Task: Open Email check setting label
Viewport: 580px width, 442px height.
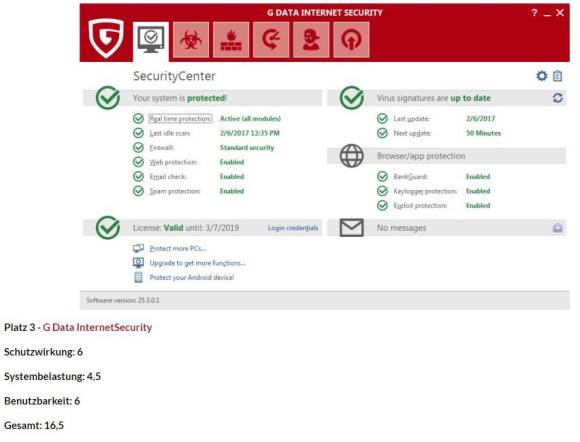Action: click(x=168, y=176)
